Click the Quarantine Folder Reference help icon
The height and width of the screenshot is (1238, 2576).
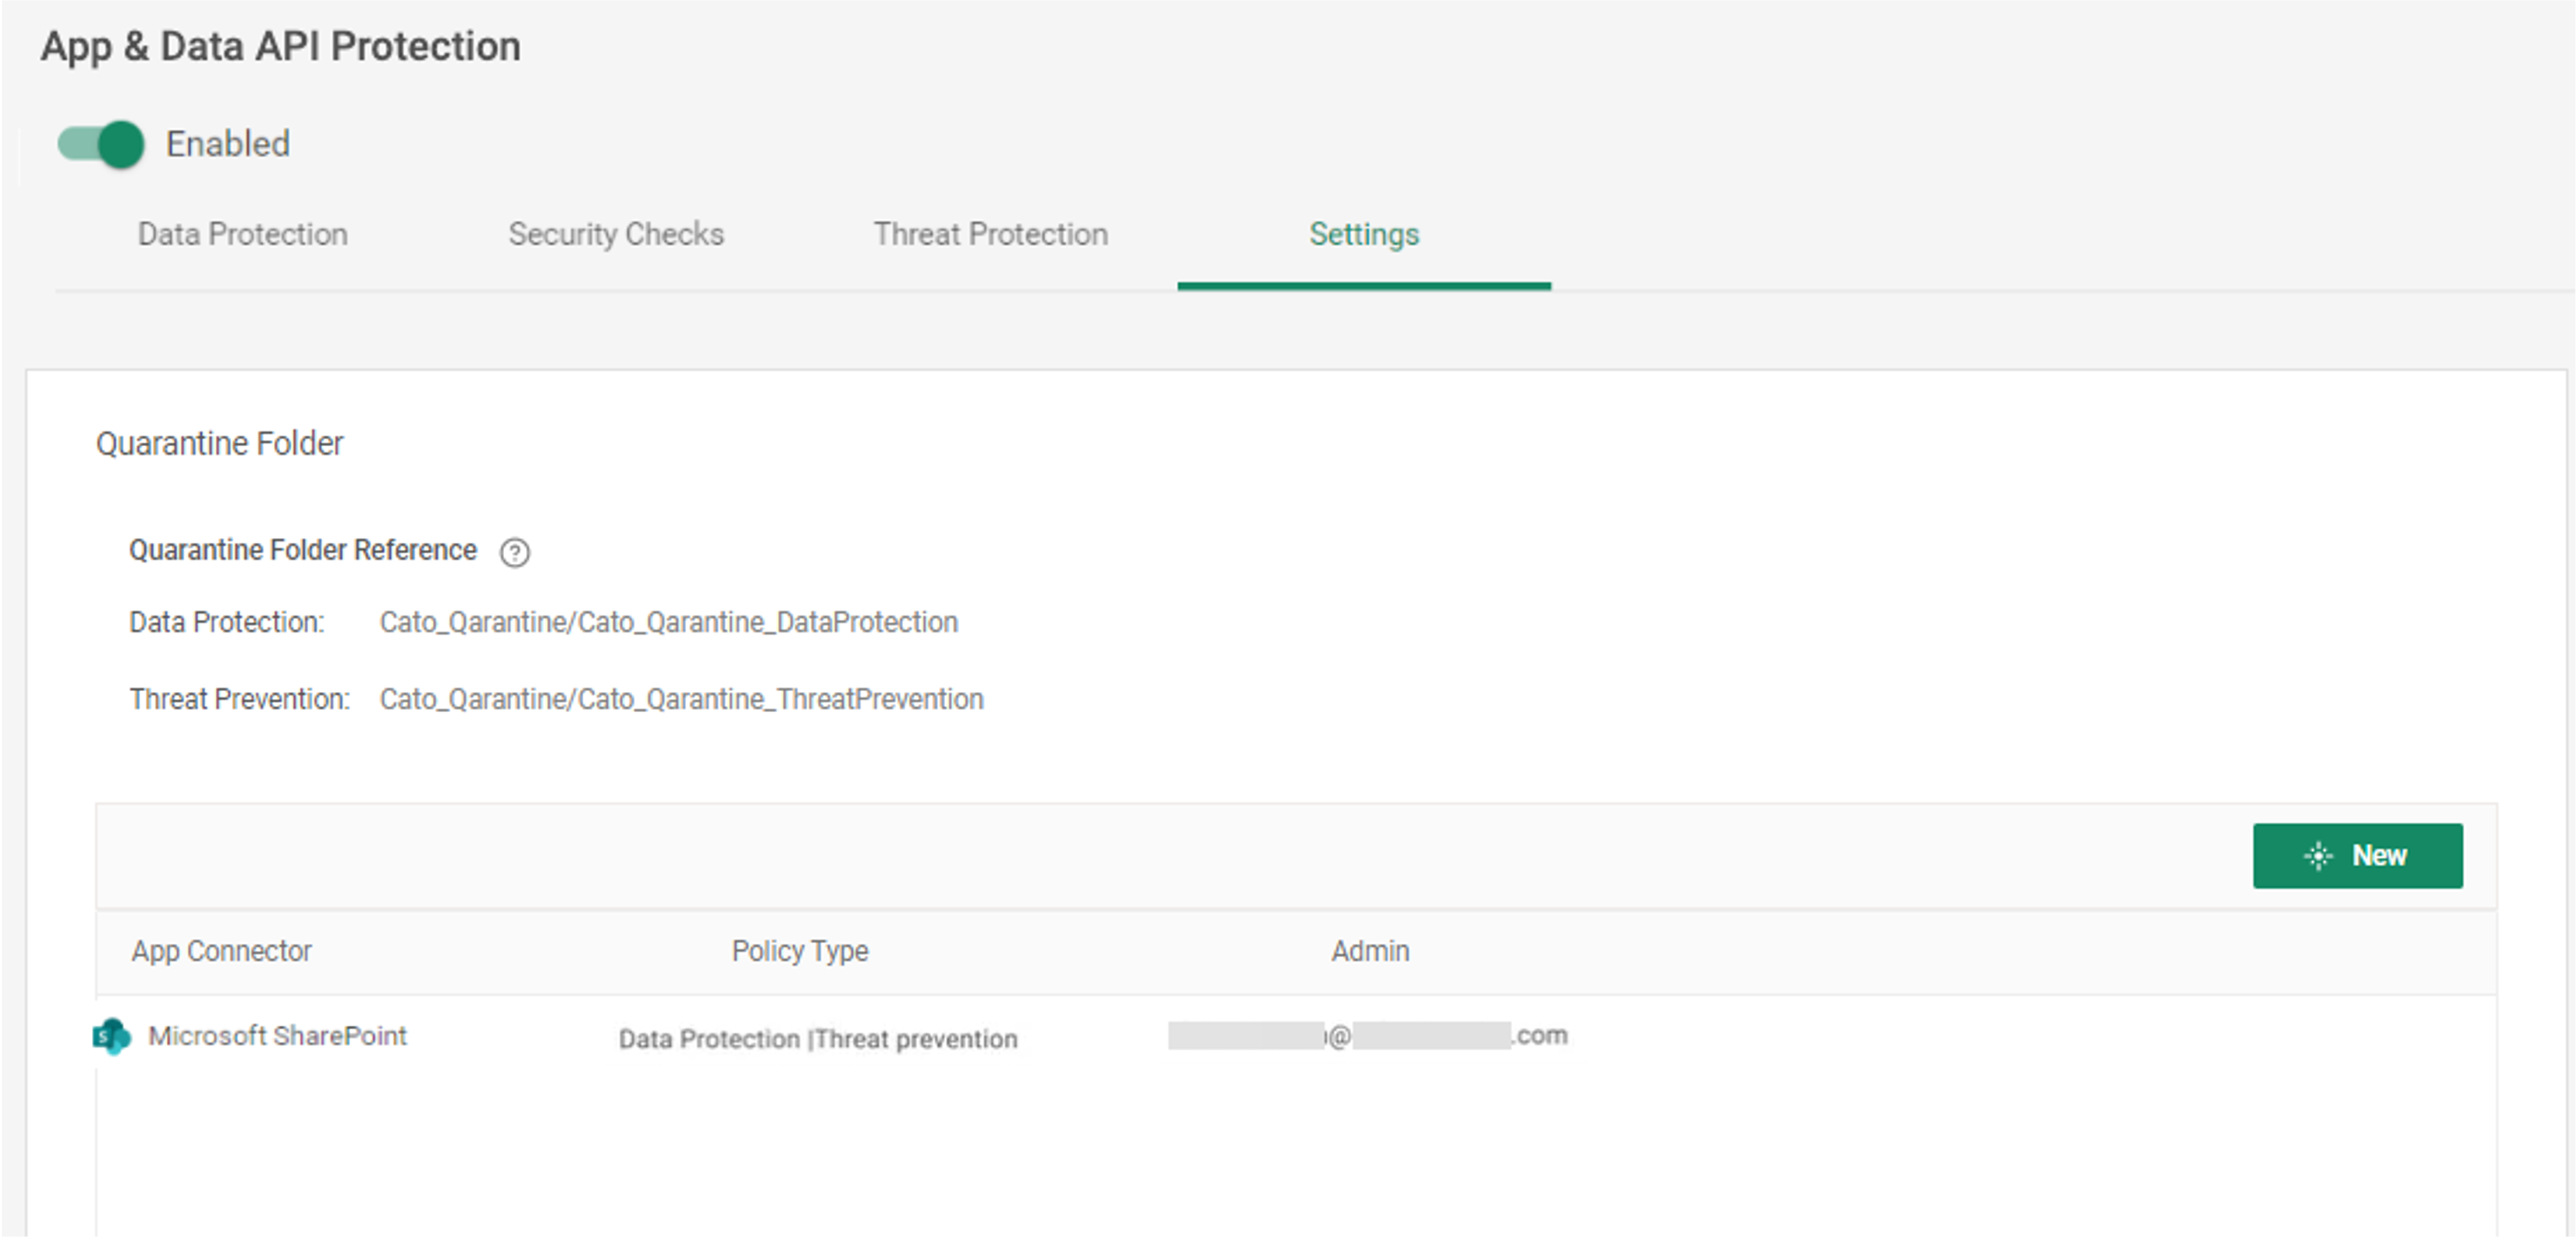click(515, 552)
